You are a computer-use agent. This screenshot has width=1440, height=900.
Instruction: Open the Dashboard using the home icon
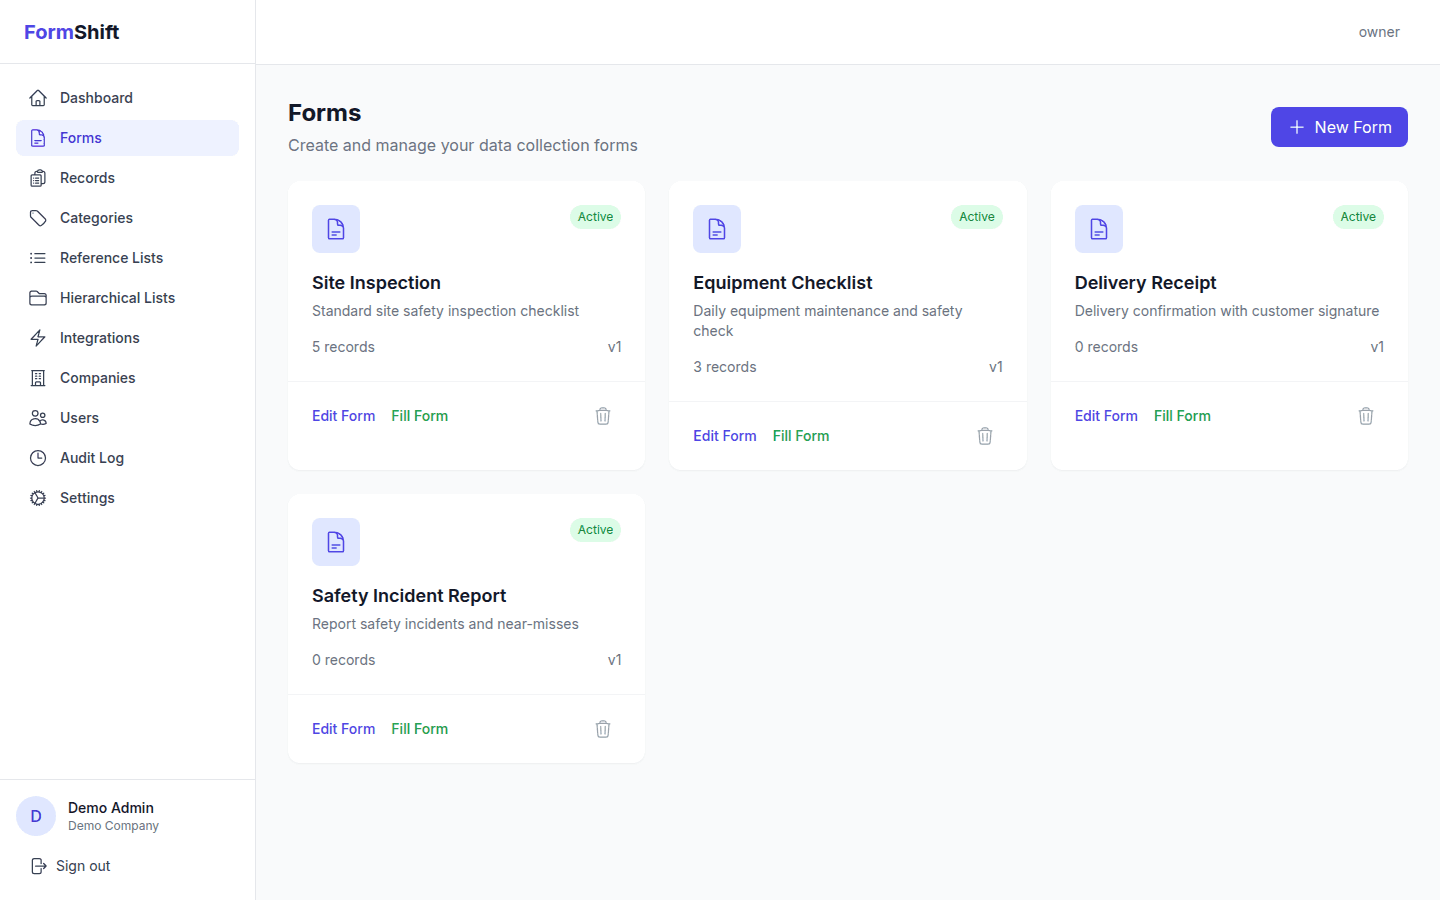37,97
